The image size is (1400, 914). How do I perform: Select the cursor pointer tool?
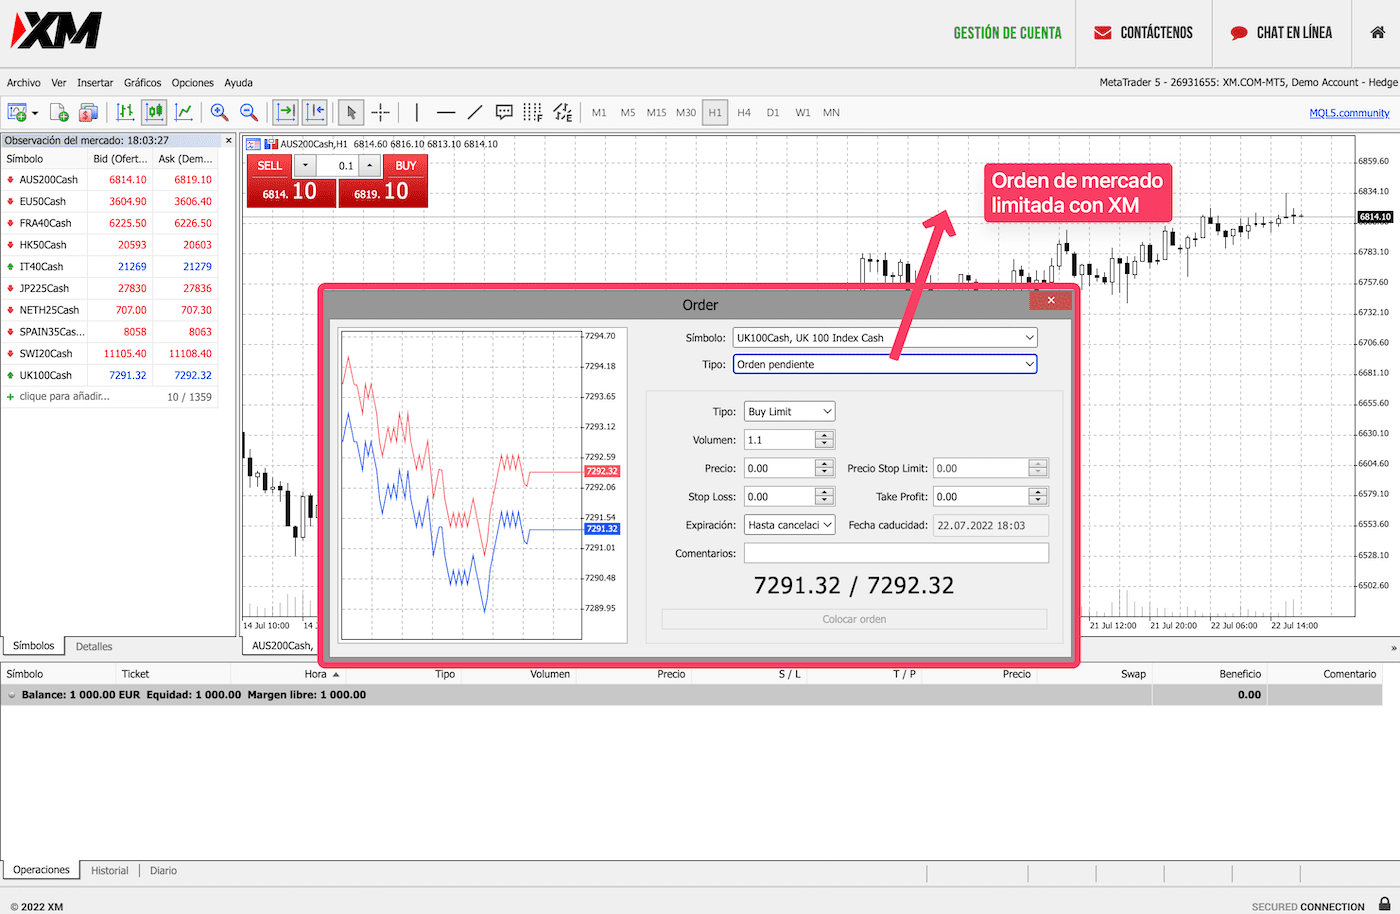[x=351, y=112]
